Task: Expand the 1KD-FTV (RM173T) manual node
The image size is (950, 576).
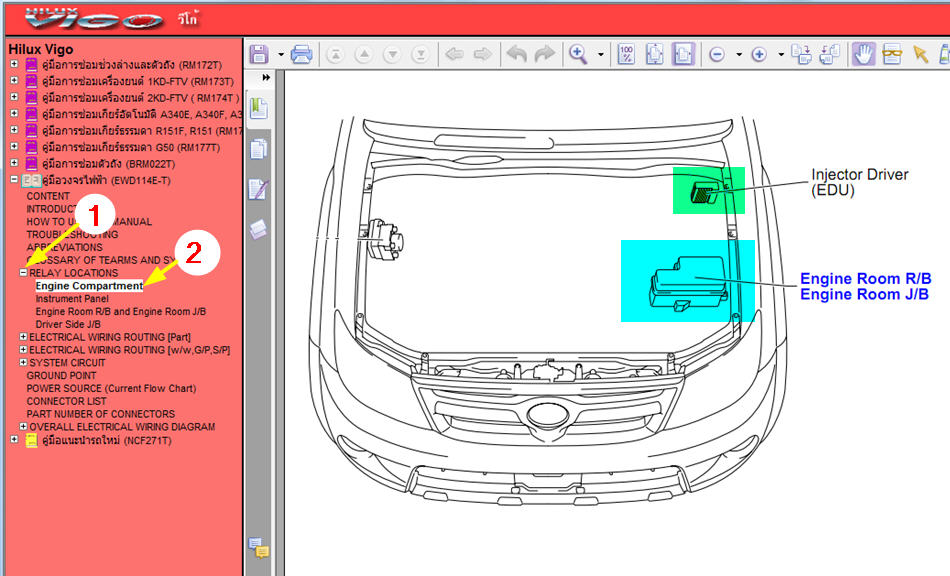Action: coord(14,80)
